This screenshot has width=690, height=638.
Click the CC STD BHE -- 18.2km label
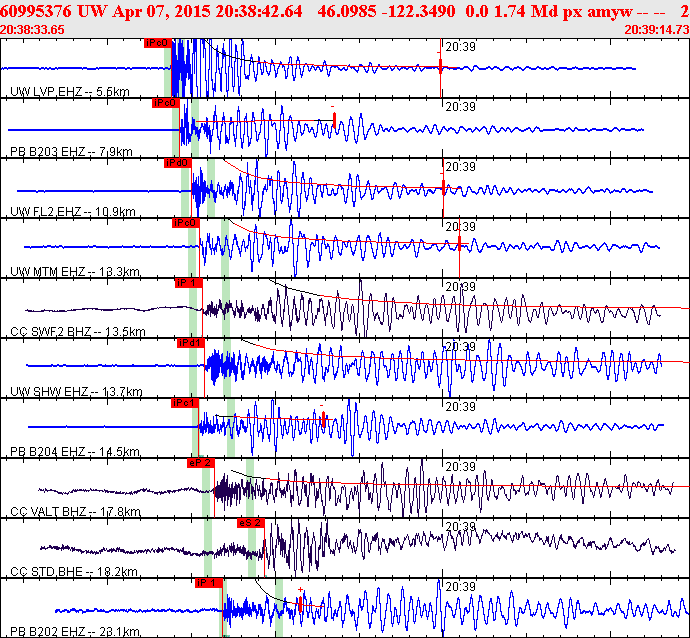tap(74, 572)
